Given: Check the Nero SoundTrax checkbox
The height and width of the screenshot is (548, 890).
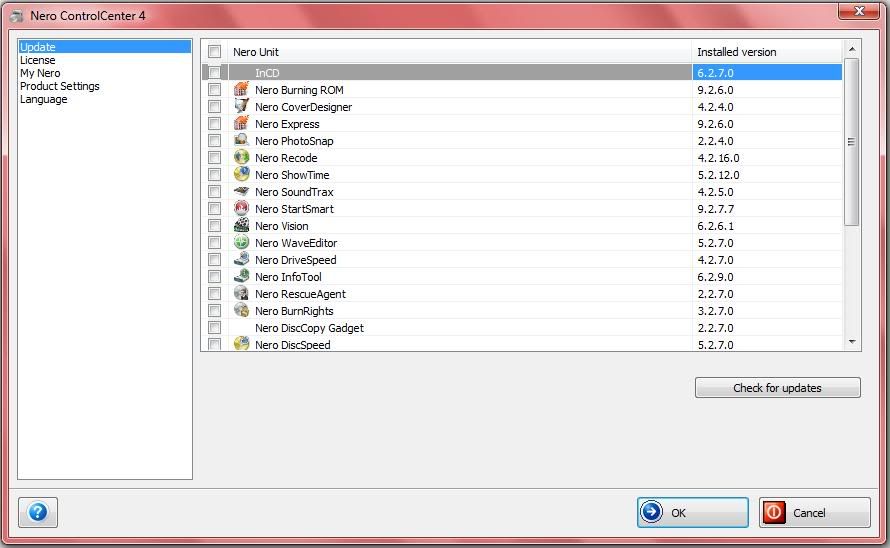Looking at the screenshot, I should tap(214, 192).
